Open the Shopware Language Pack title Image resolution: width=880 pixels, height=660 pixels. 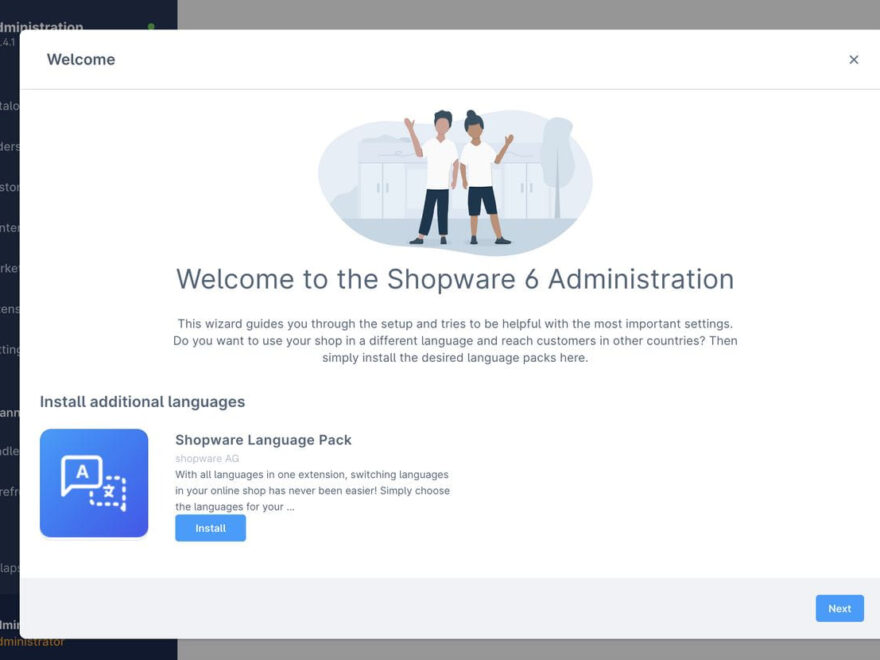263,440
